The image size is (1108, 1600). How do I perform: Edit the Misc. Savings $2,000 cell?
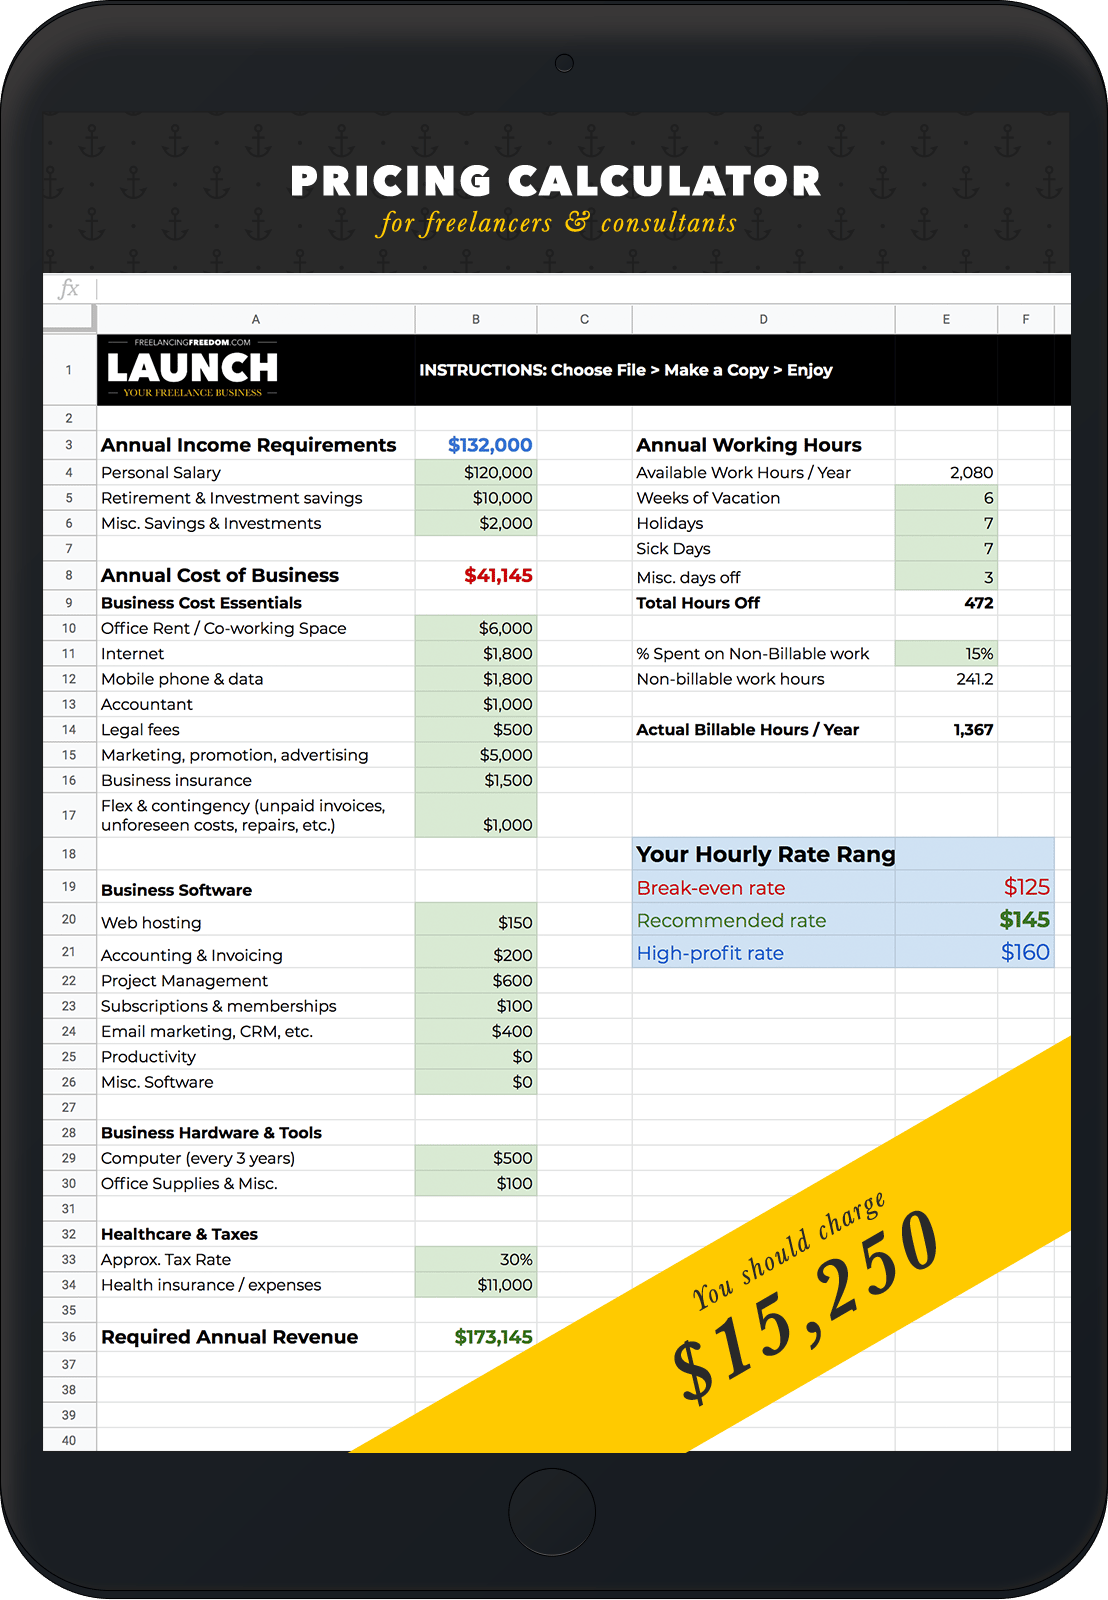click(x=476, y=523)
